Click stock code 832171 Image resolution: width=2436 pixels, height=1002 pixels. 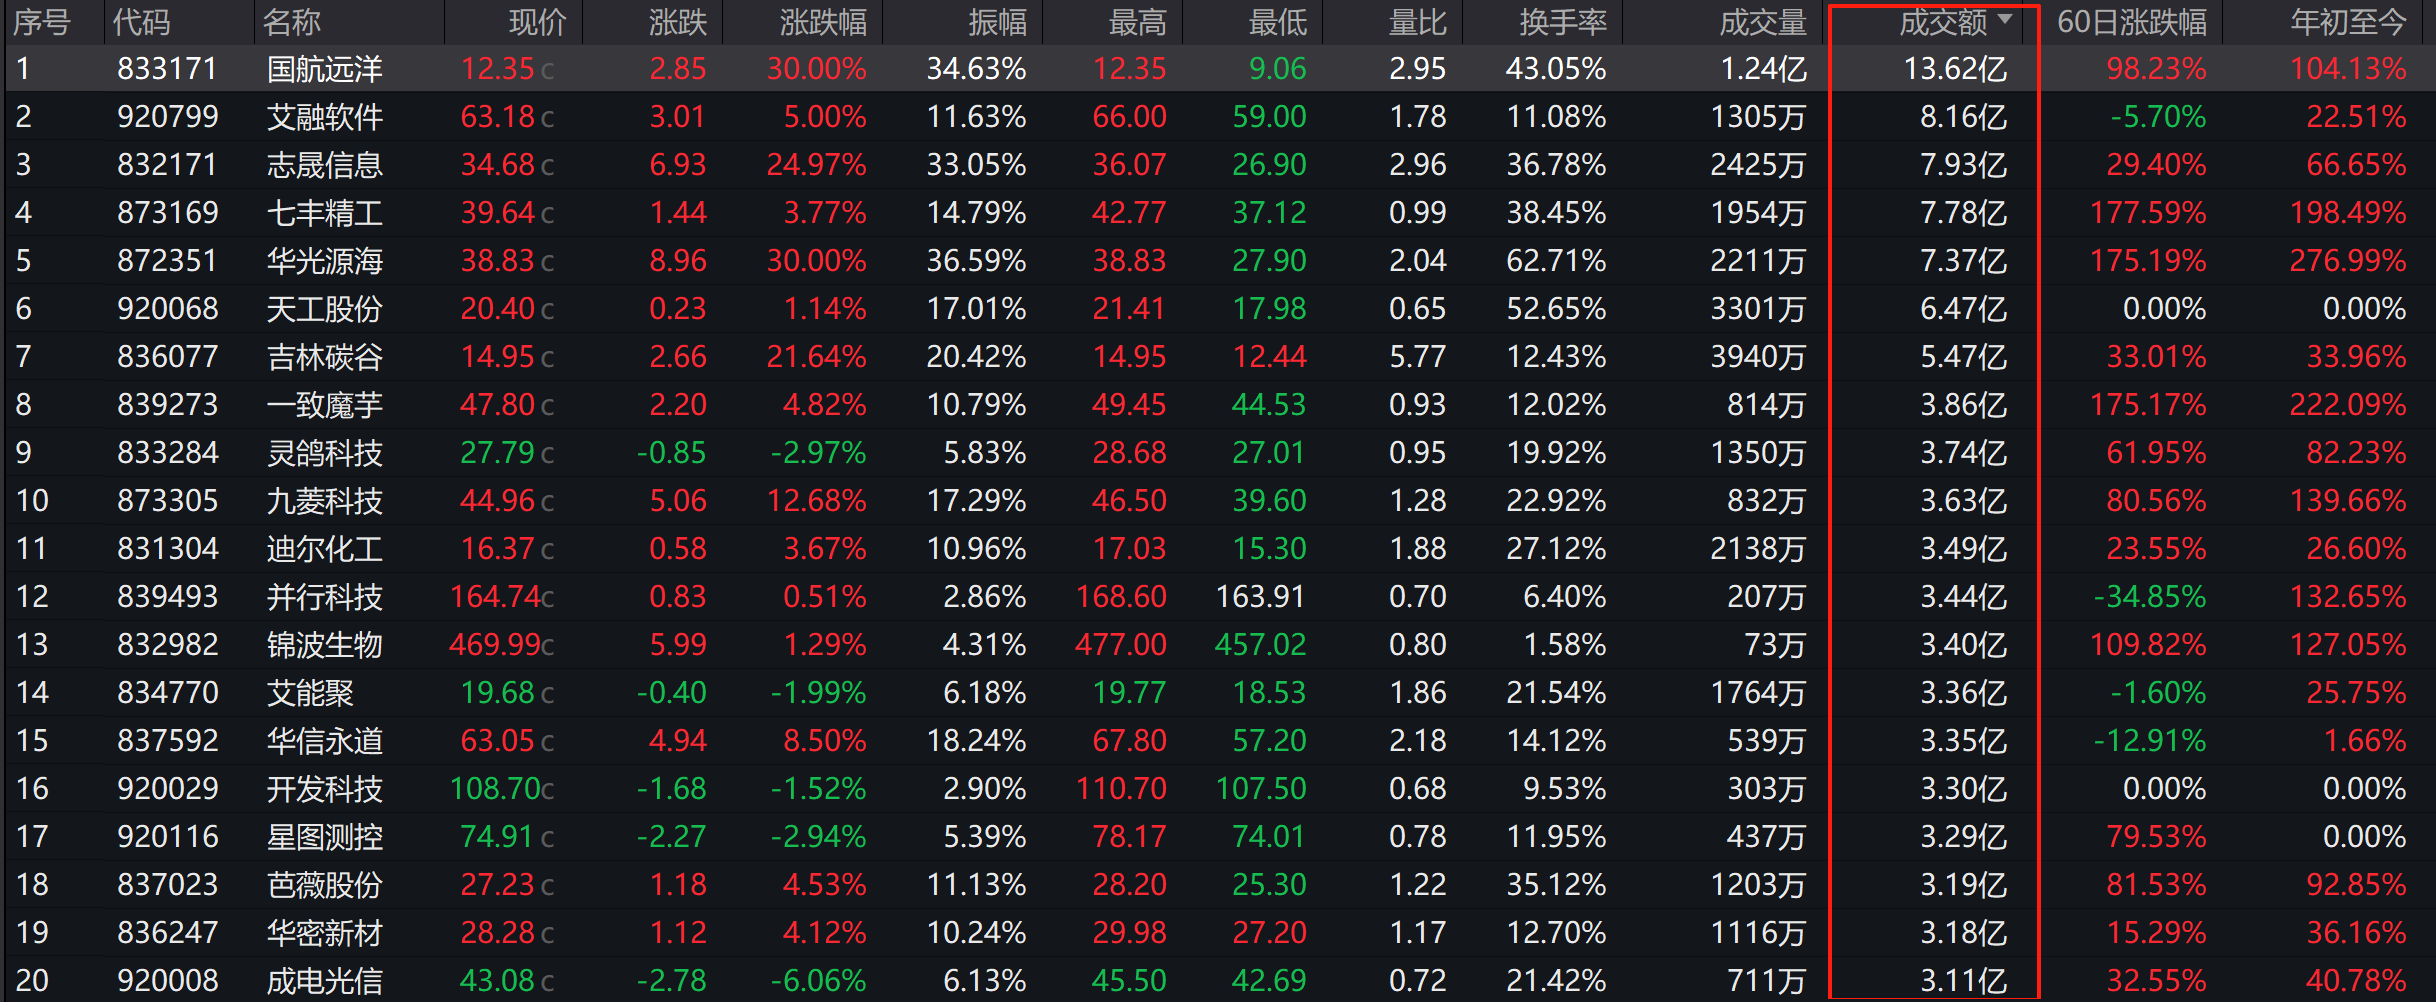[167, 165]
